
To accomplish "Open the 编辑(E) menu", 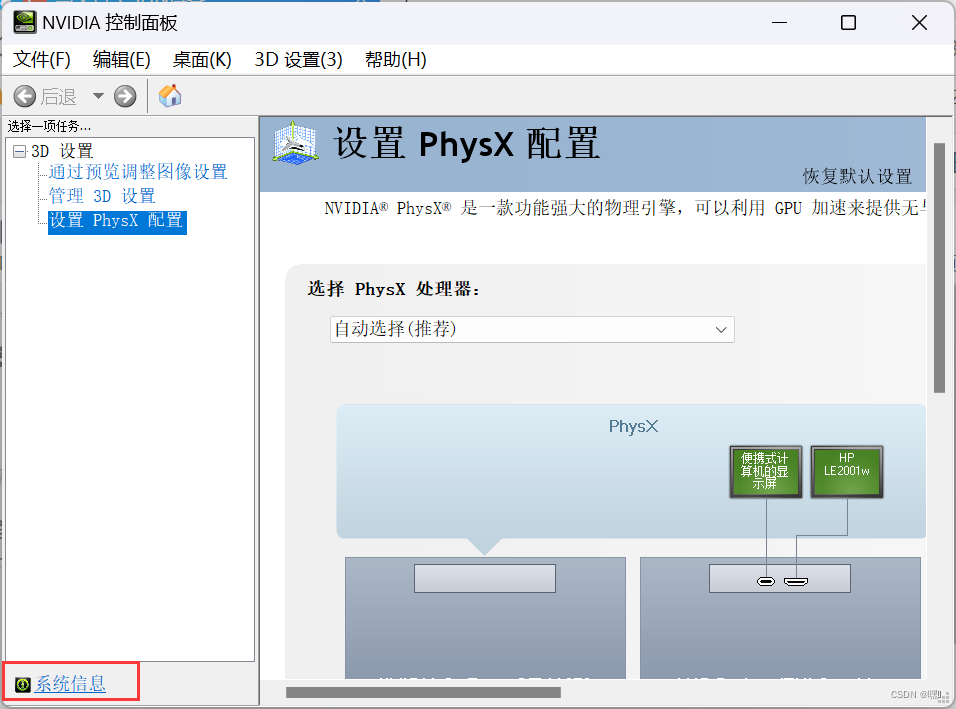I will click(120, 60).
